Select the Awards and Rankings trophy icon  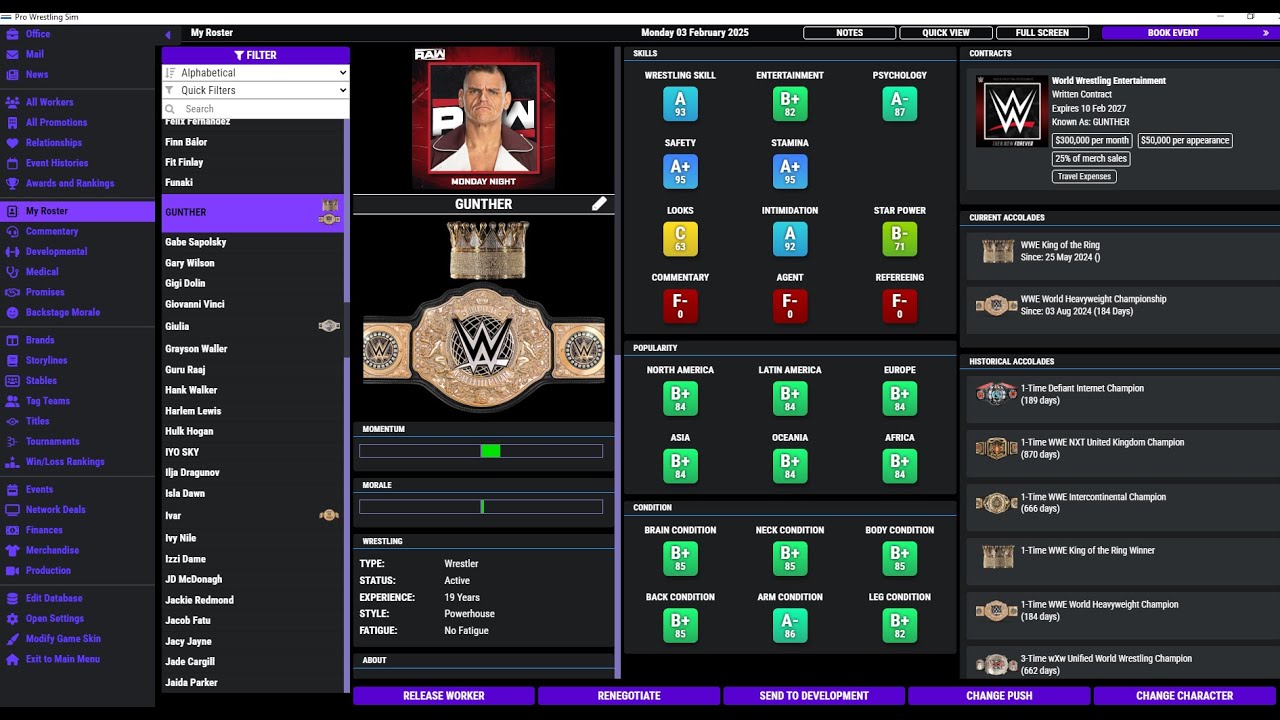pyautogui.click(x=12, y=183)
